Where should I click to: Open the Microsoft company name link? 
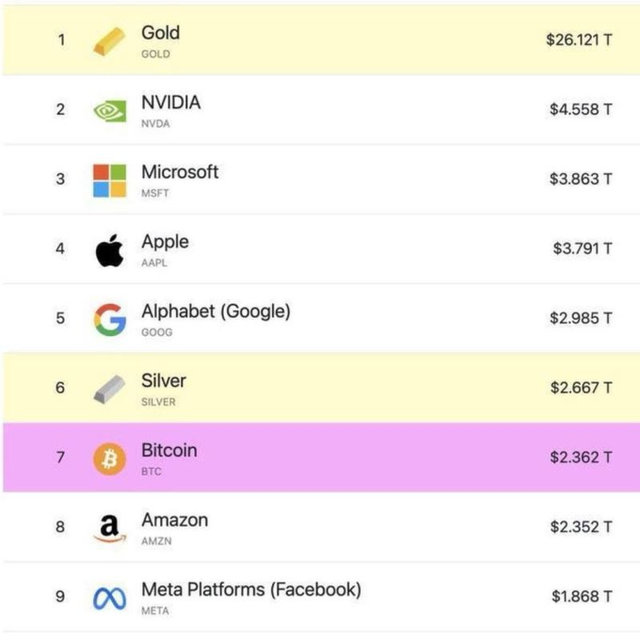(179, 172)
